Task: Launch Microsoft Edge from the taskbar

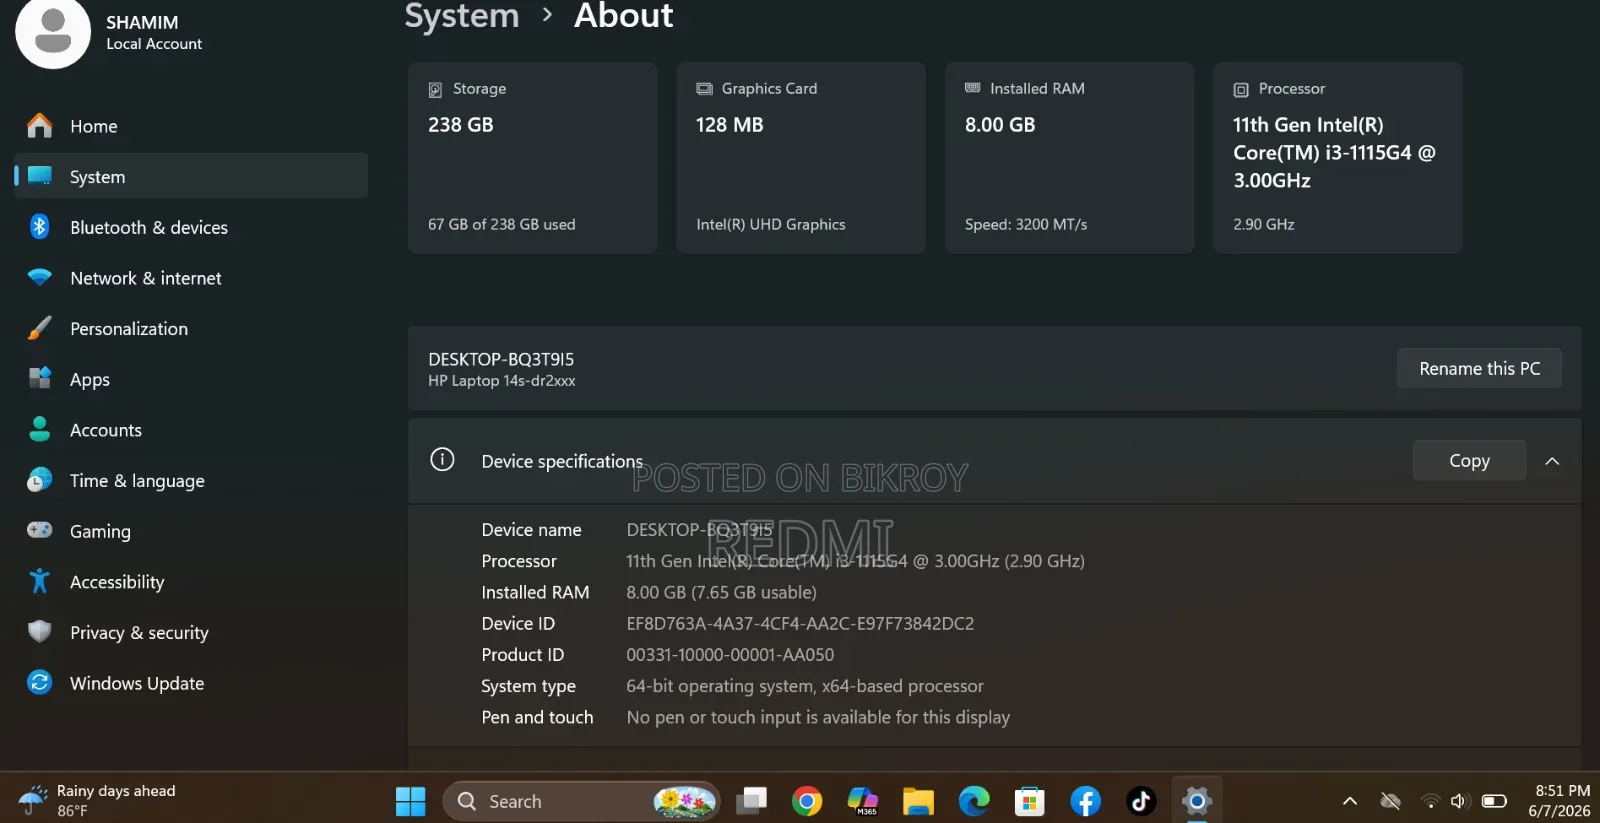Action: (x=974, y=802)
